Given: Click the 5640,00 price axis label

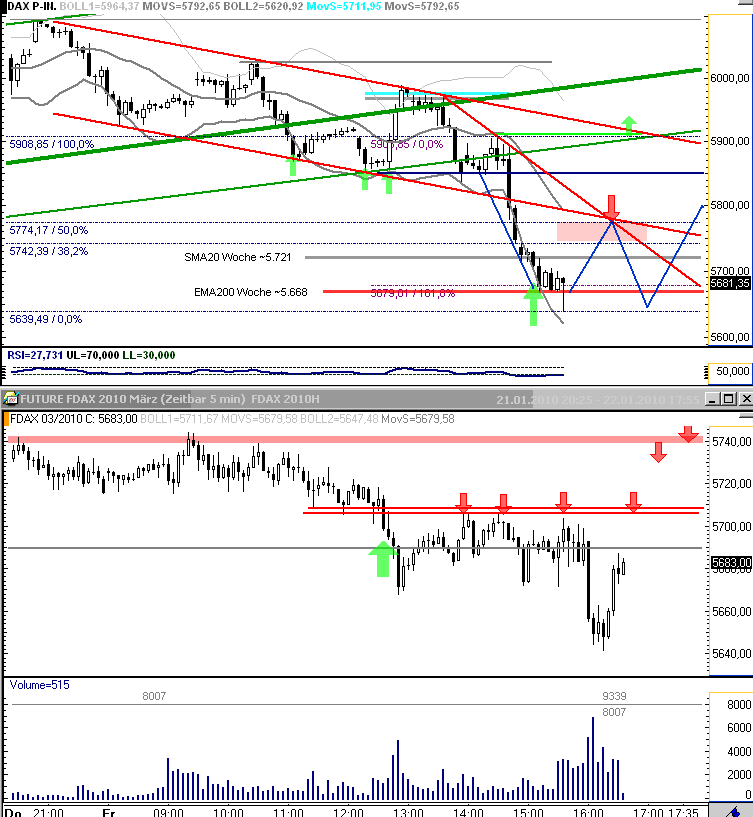Looking at the screenshot, I should pyautogui.click(x=732, y=653).
